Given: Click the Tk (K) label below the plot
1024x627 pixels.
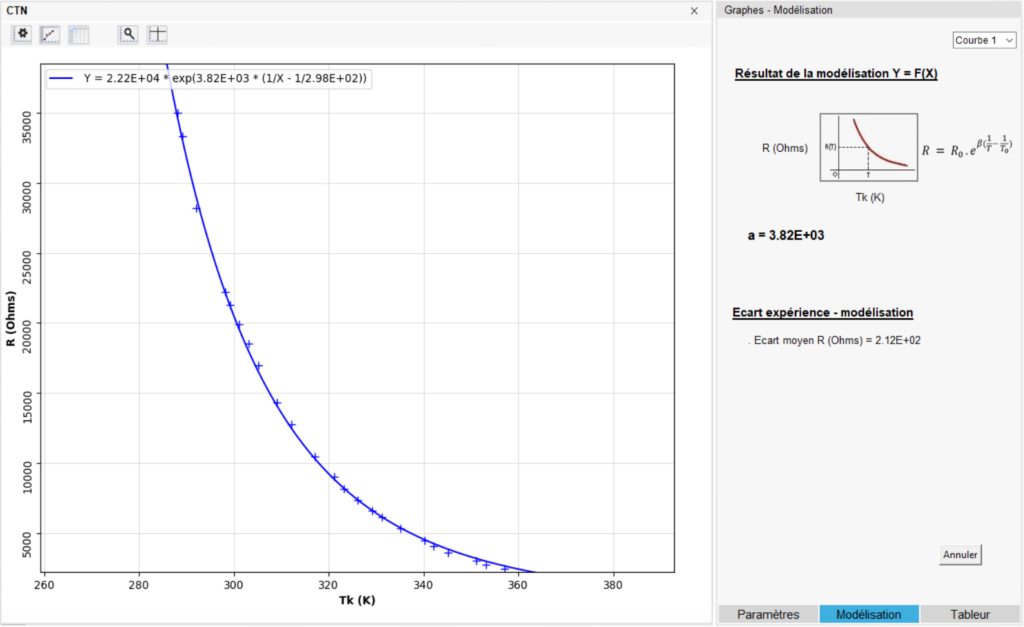Looking at the screenshot, I should 359,601.
